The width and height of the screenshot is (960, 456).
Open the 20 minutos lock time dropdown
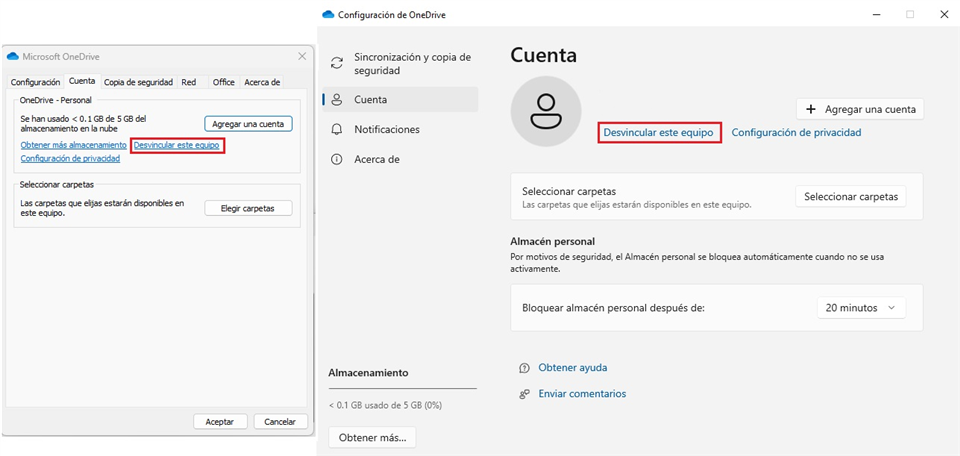(x=861, y=308)
